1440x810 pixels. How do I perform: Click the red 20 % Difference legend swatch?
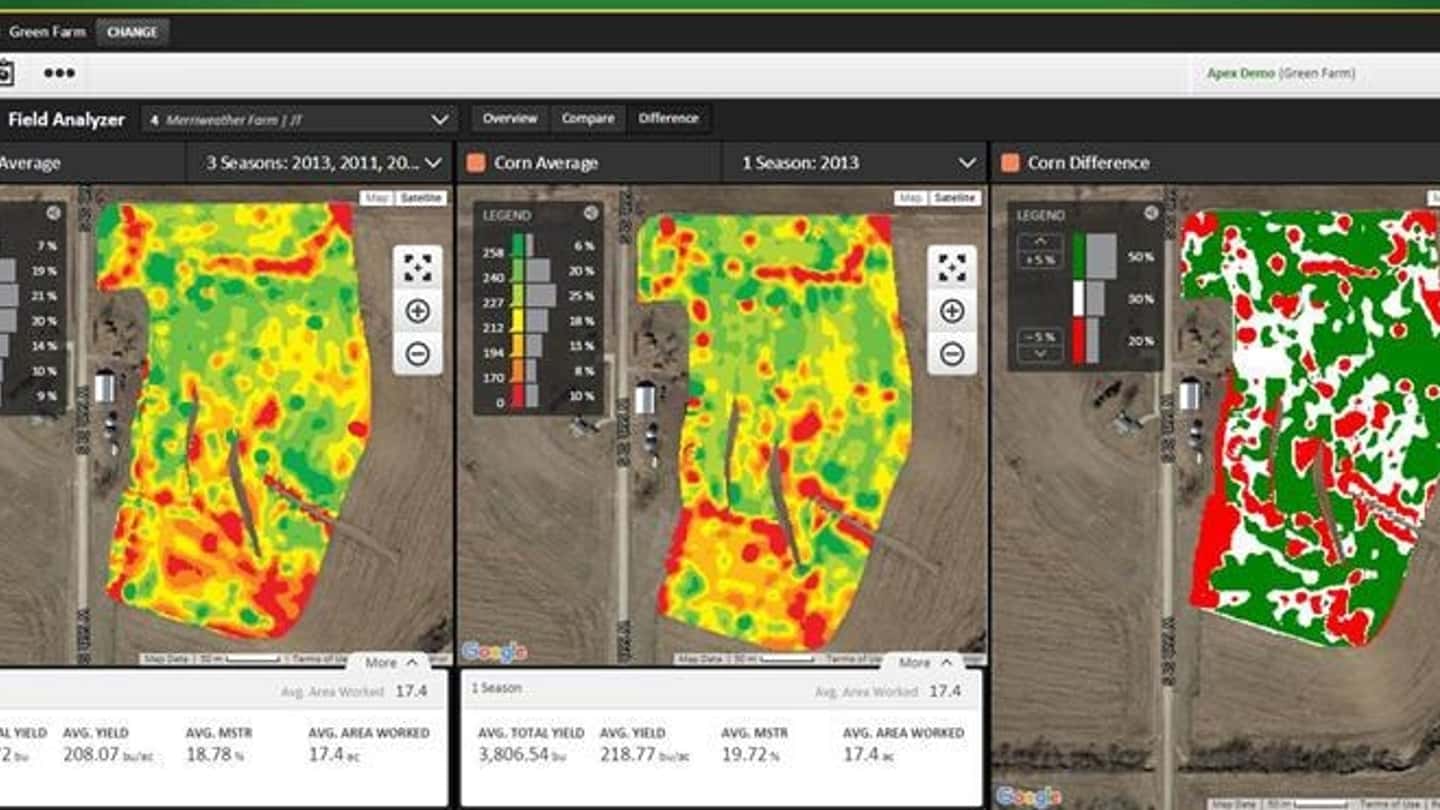pyautogui.click(x=1079, y=341)
